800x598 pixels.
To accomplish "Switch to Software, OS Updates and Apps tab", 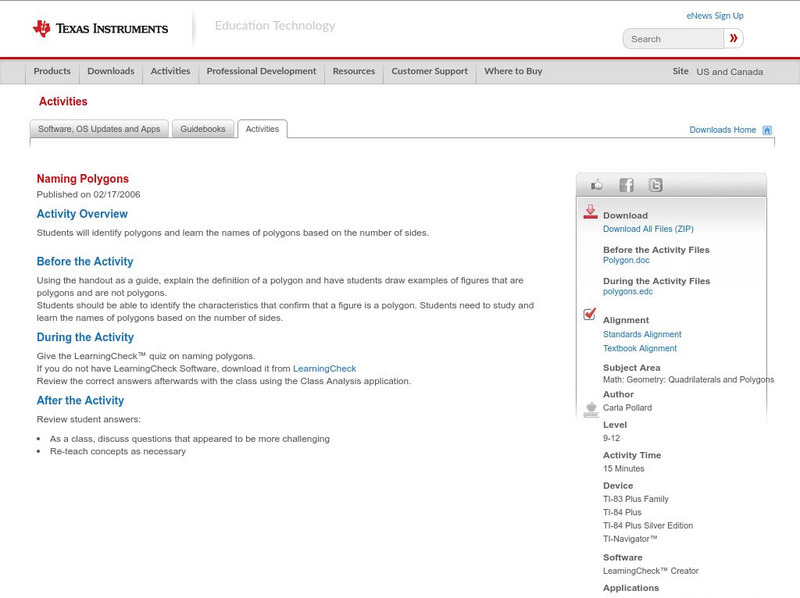I will tap(99, 129).
